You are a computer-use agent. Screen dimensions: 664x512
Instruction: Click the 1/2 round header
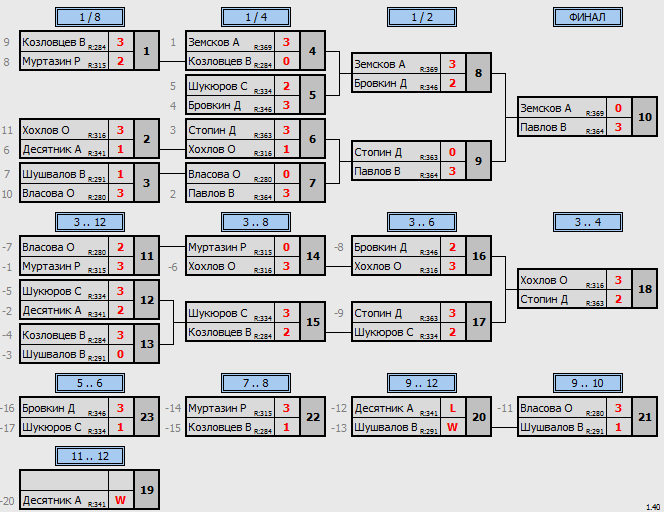click(422, 17)
